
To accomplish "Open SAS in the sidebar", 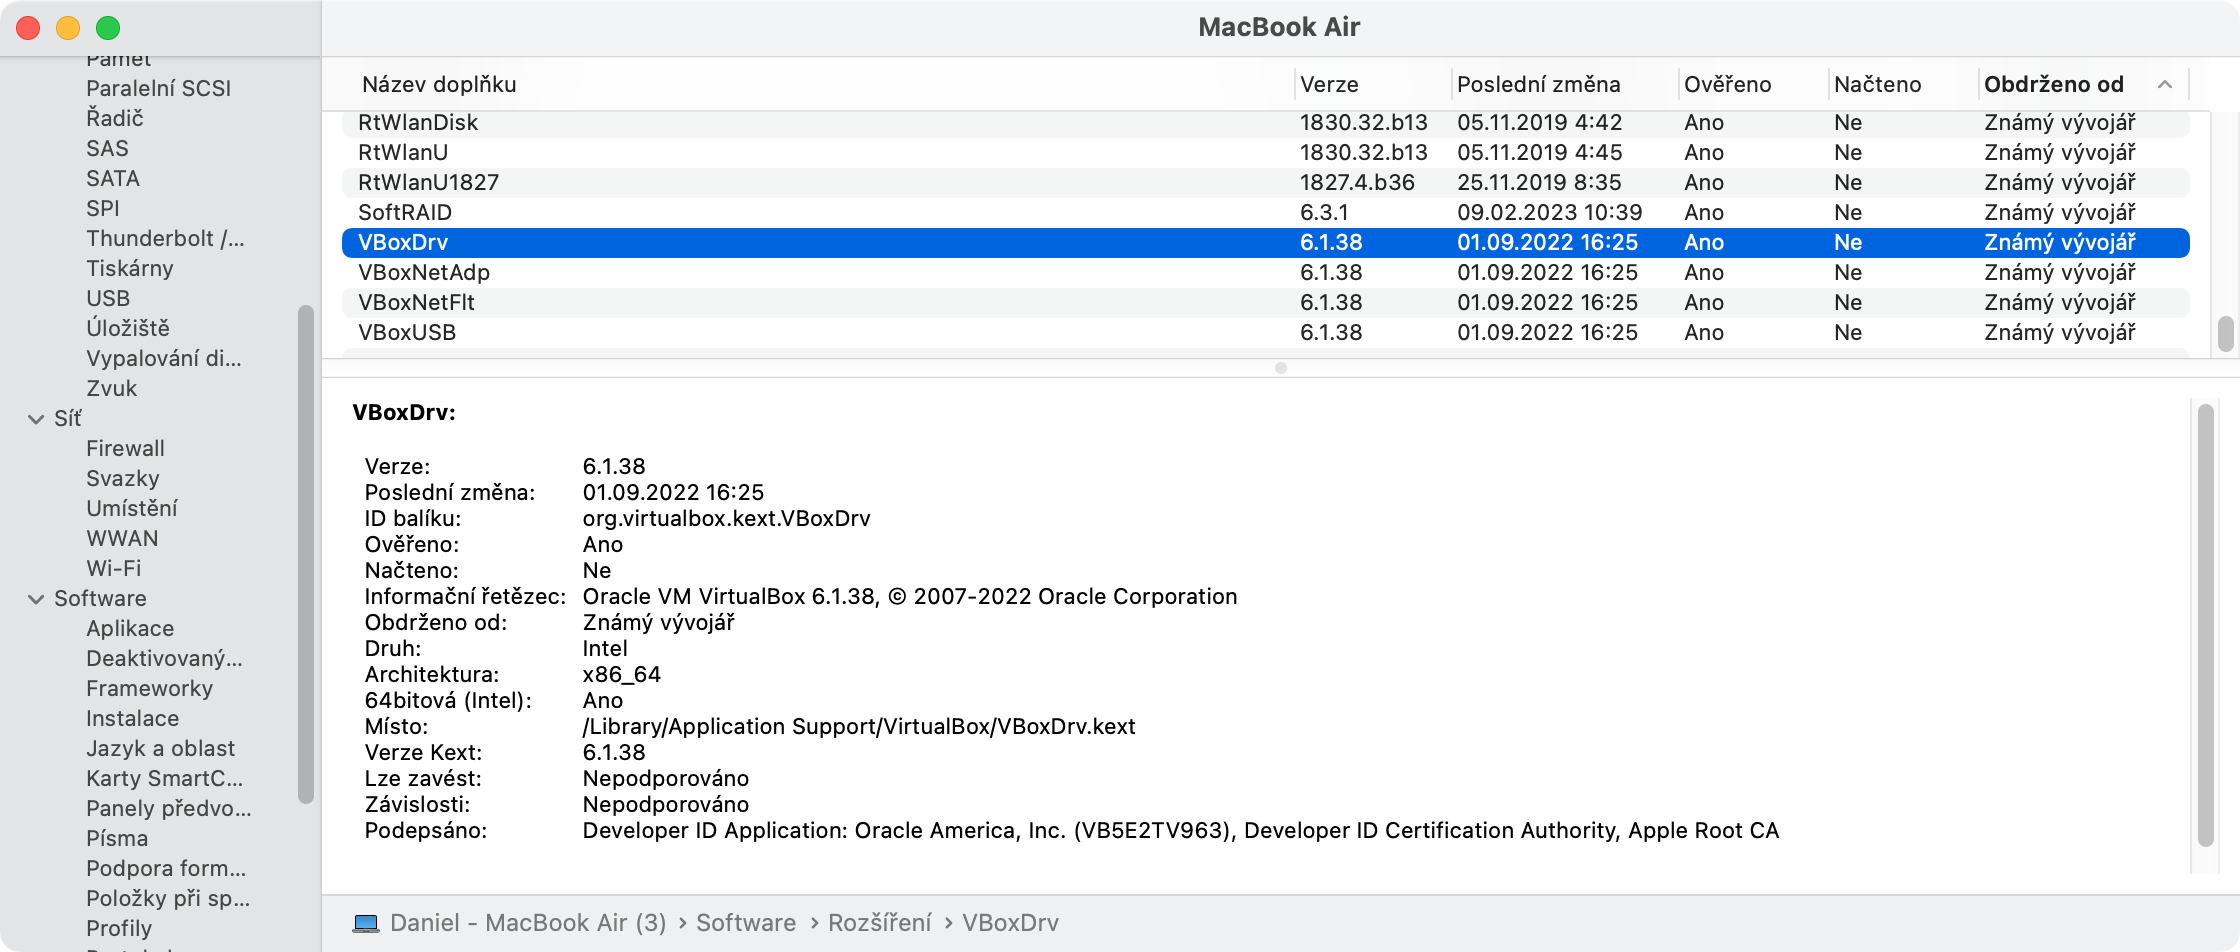I will click(x=107, y=149).
